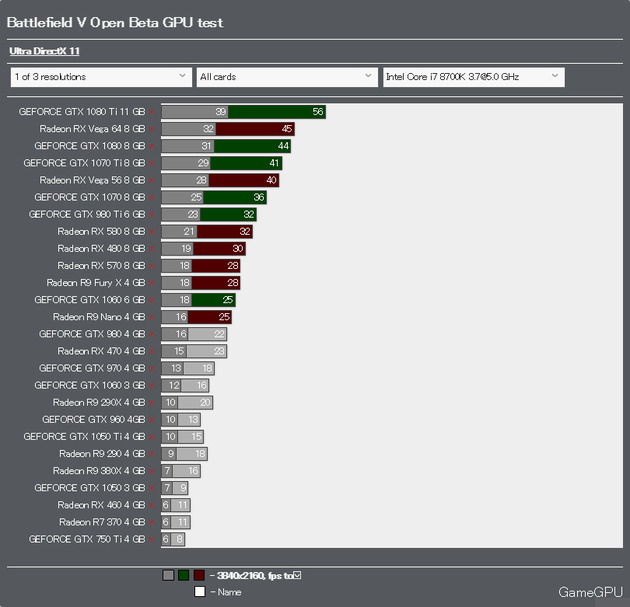Click the white Name legend swatch
Screen dimensions: 630x607
coord(200,591)
